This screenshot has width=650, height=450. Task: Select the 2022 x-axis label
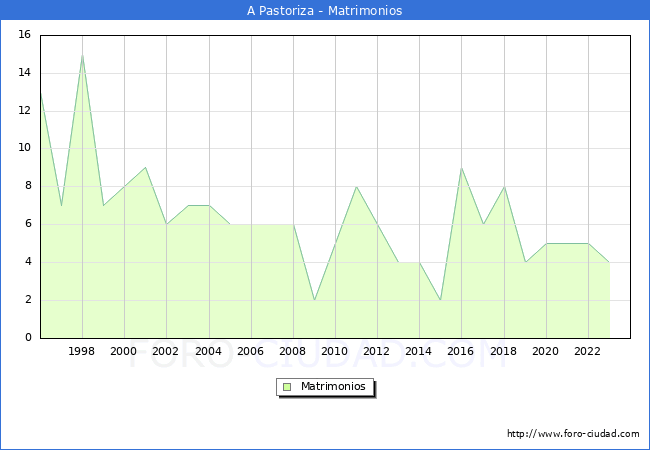point(588,352)
